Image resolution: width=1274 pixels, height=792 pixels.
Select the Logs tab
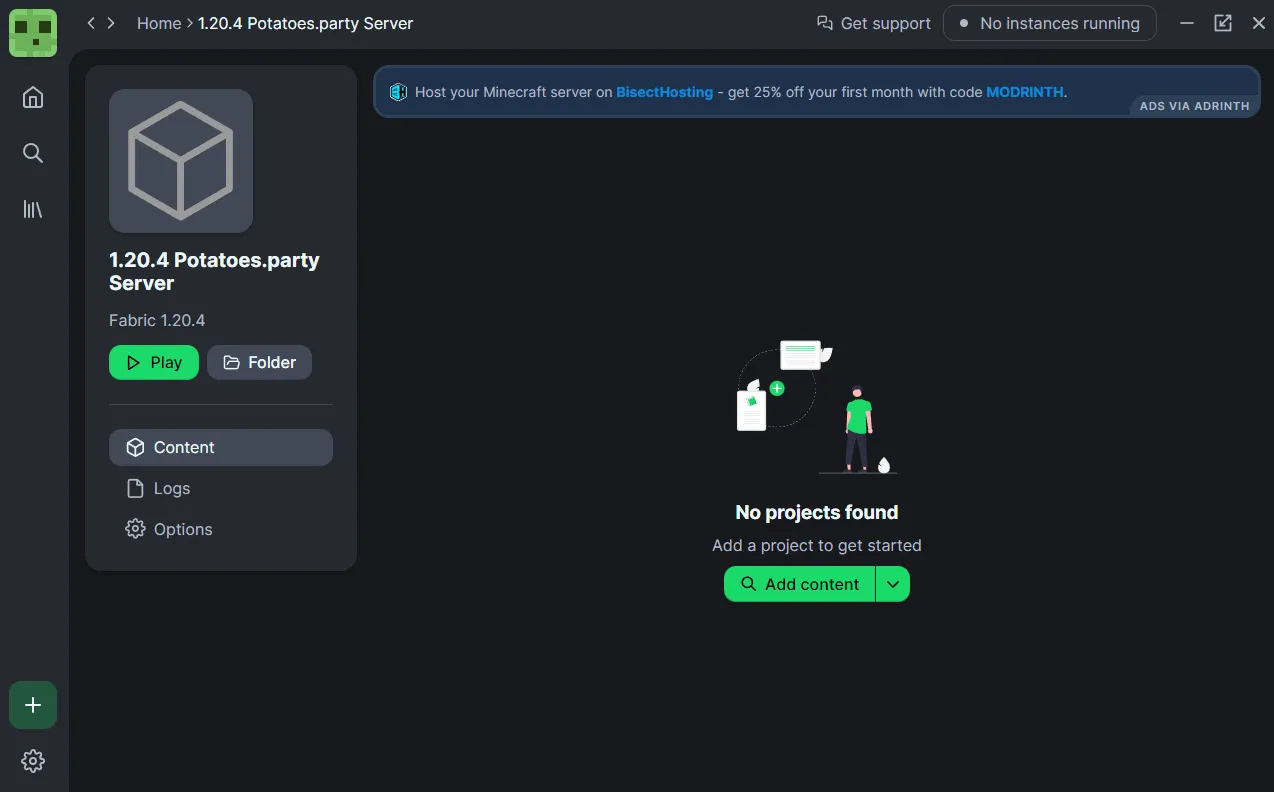click(x=171, y=488)
